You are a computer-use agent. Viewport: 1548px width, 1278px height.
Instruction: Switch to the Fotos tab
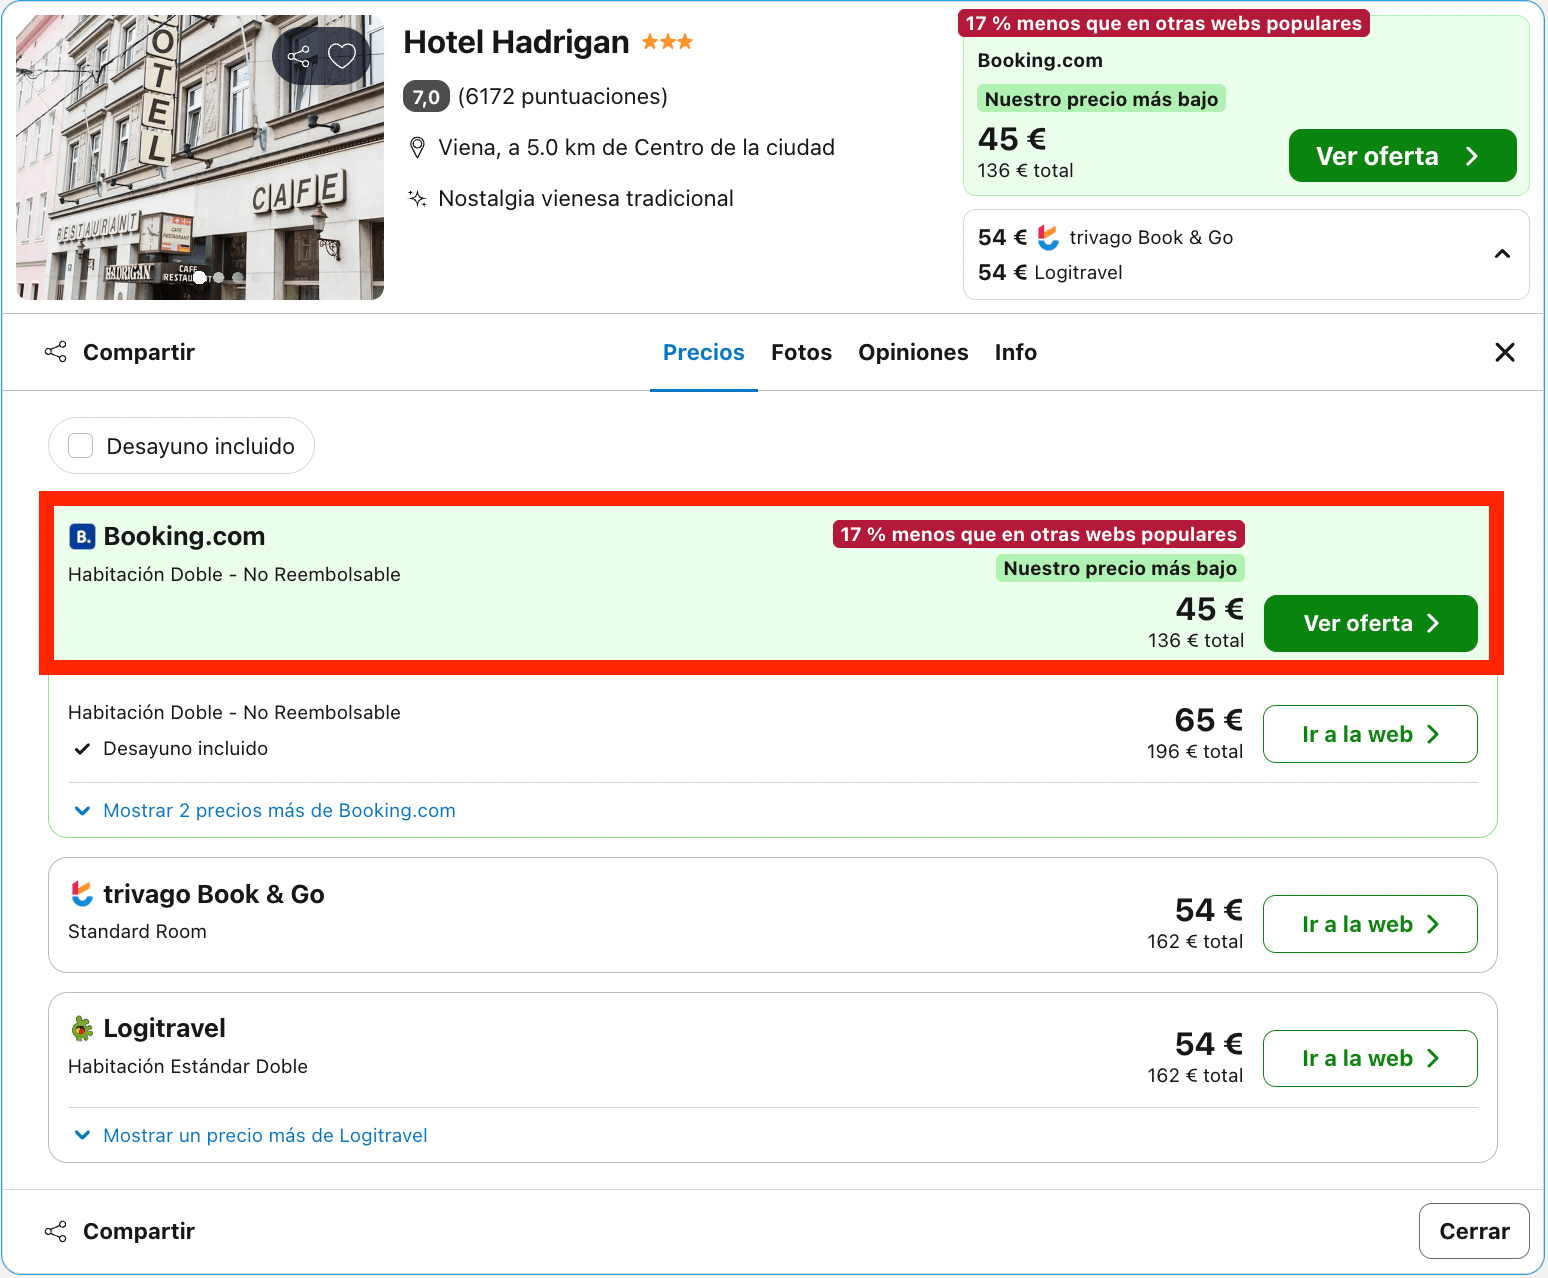[x=802, y=352]
